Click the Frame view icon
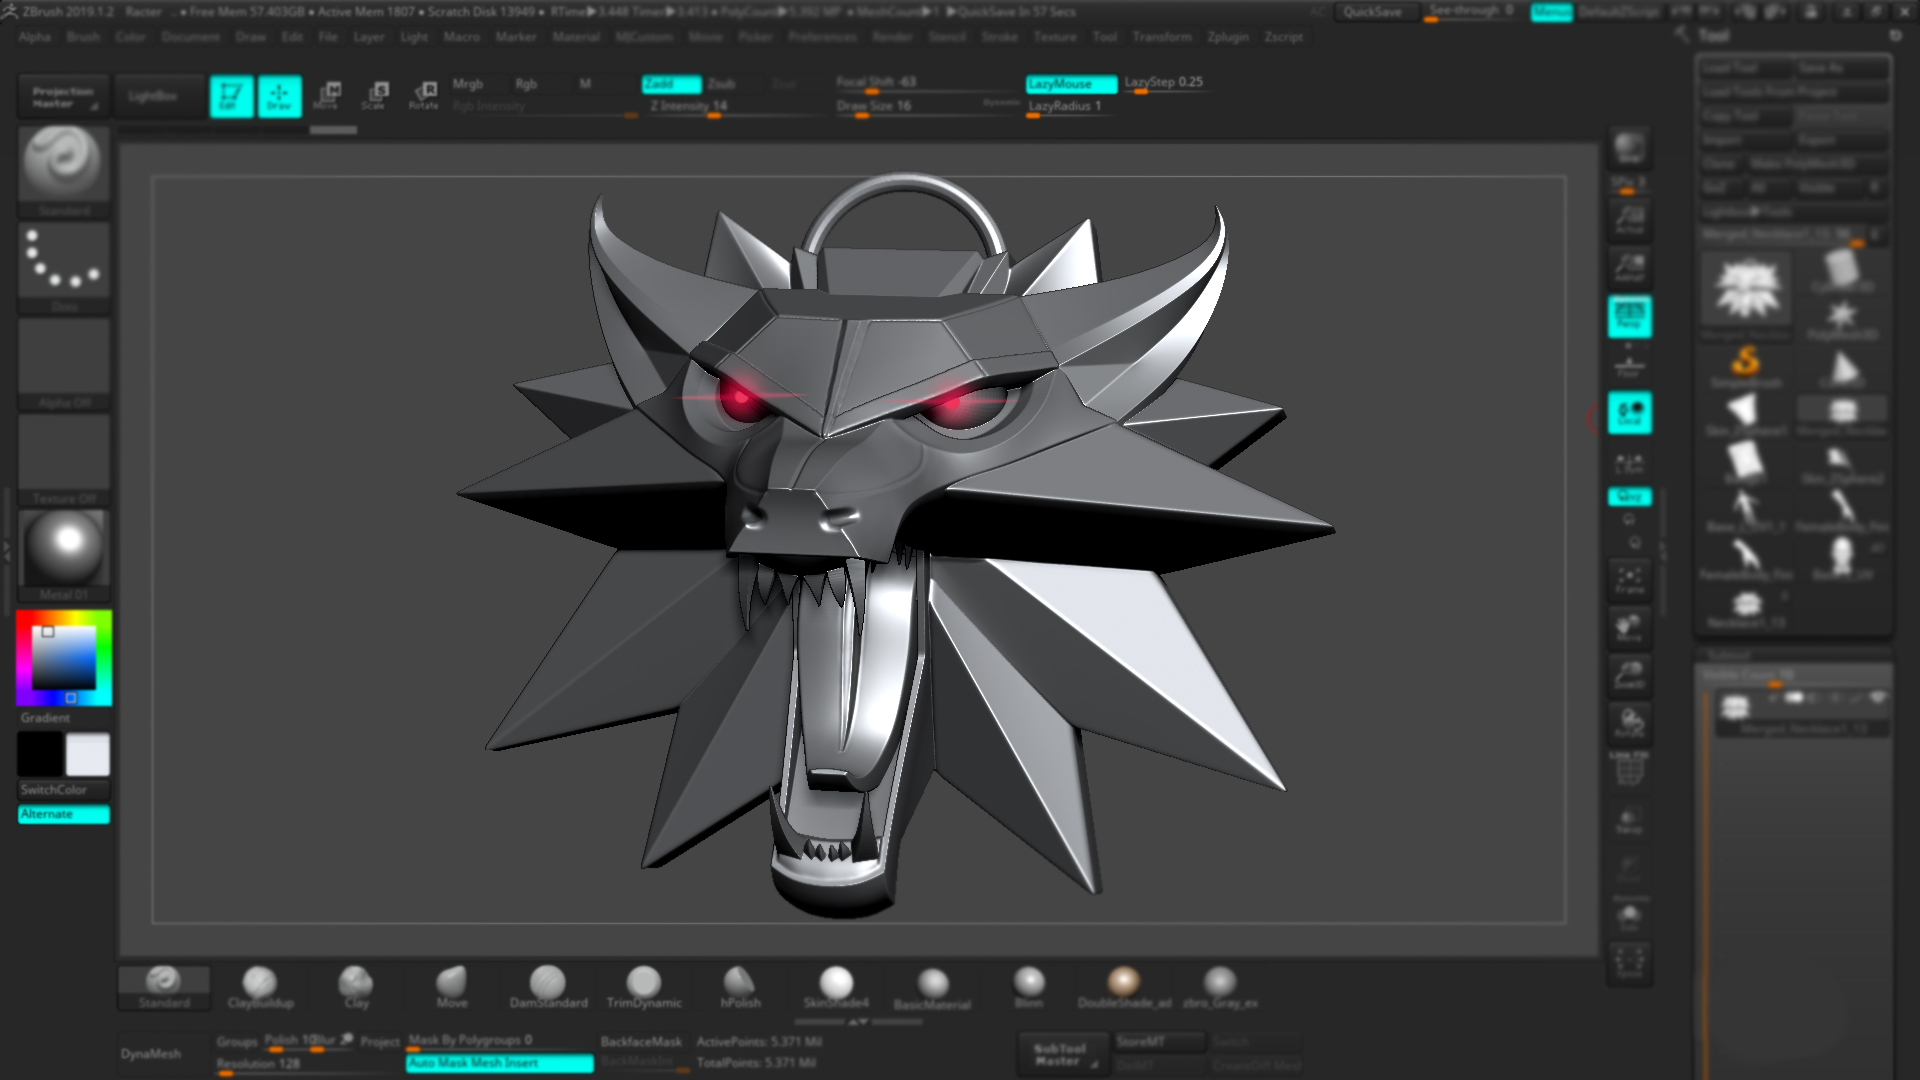 pyautogui.click(x=1629, y=580)
